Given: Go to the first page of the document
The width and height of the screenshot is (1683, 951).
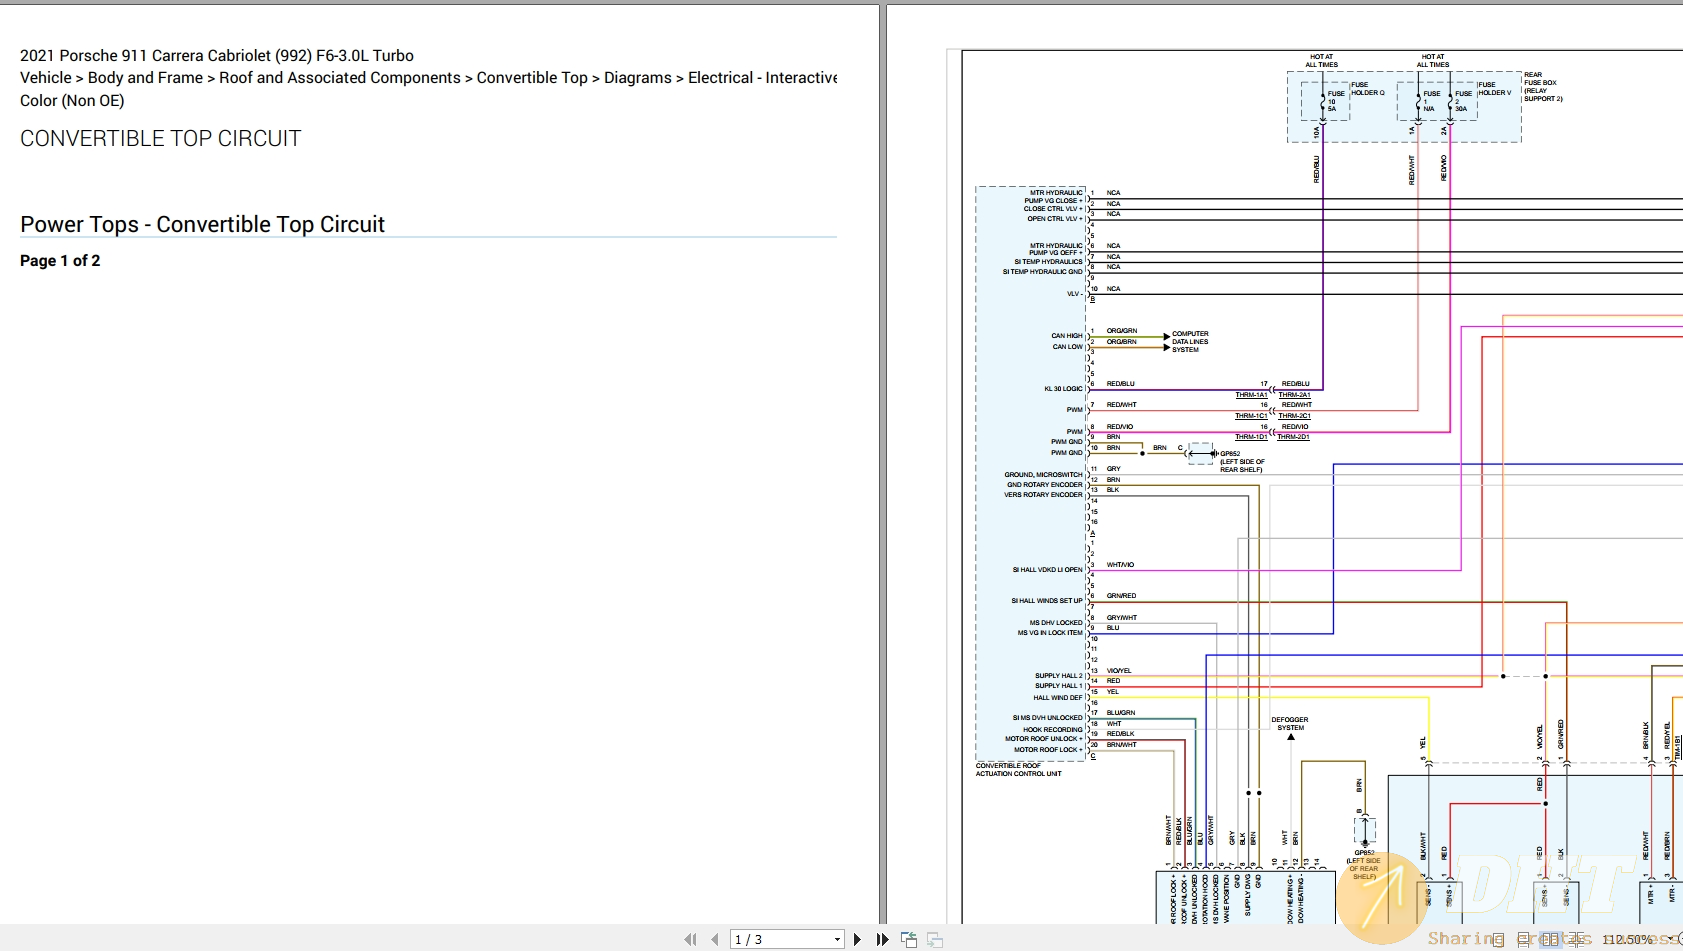Looking at the screenshot, I should pyautogui.click(x=690, y=939).
